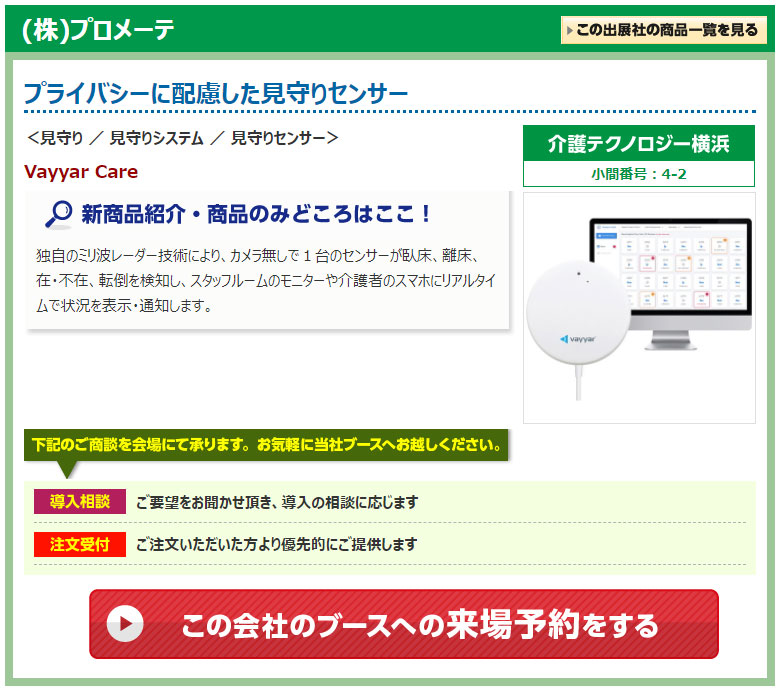The height and width of the screenshot is (689, 779).
Task: Click the 小間番号:4-2 booth number
Action: (x=638, y=174)
